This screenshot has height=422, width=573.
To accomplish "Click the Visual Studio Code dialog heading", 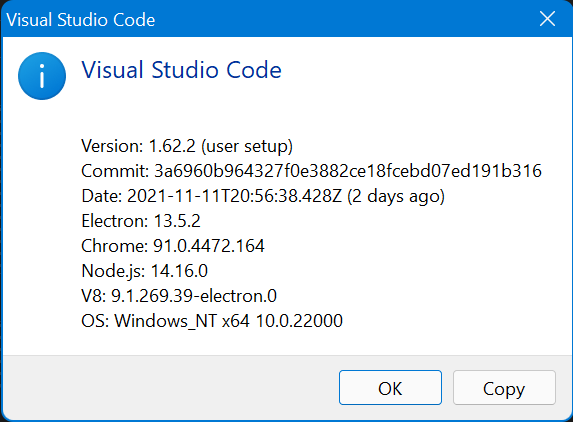I will click(182, 69).
